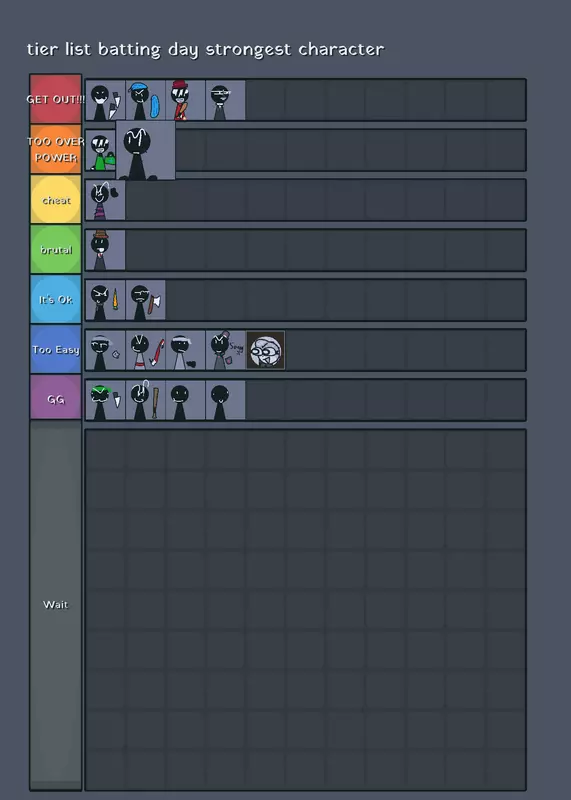Click the orange TOO OVER POWER label
This screenshot has width=571, height=800.
coord(56,149)
